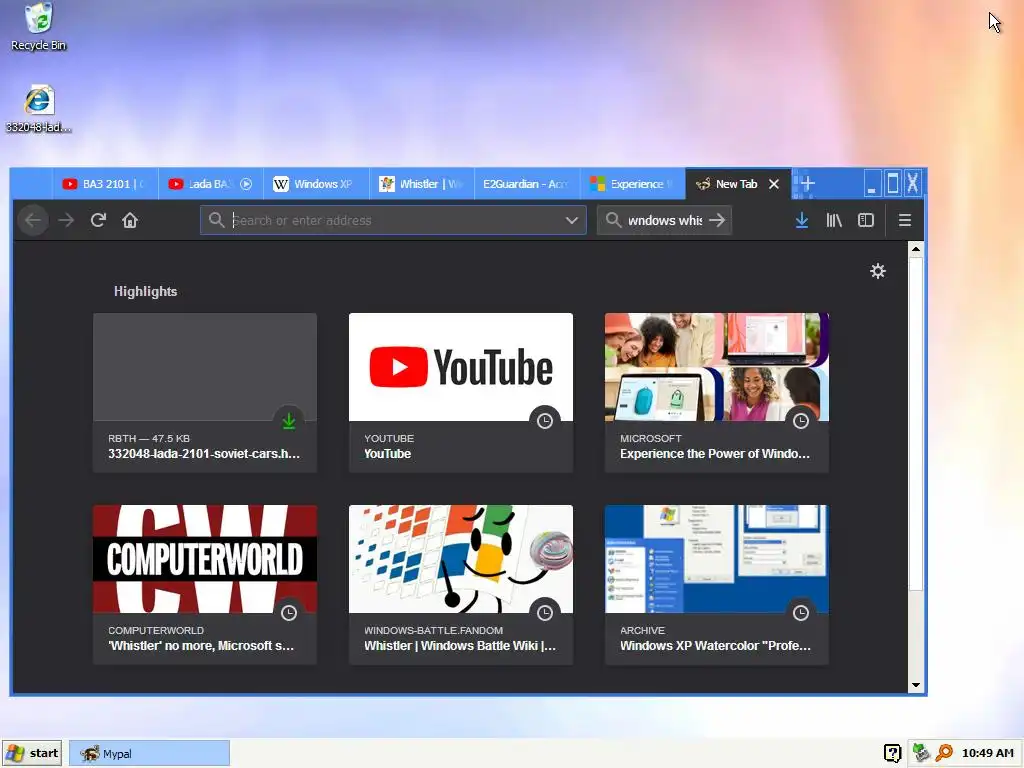Click the history clock badge on Whistler wiki card
The height and width of the screenshot is (768, 1024).
tap(545, 613)
